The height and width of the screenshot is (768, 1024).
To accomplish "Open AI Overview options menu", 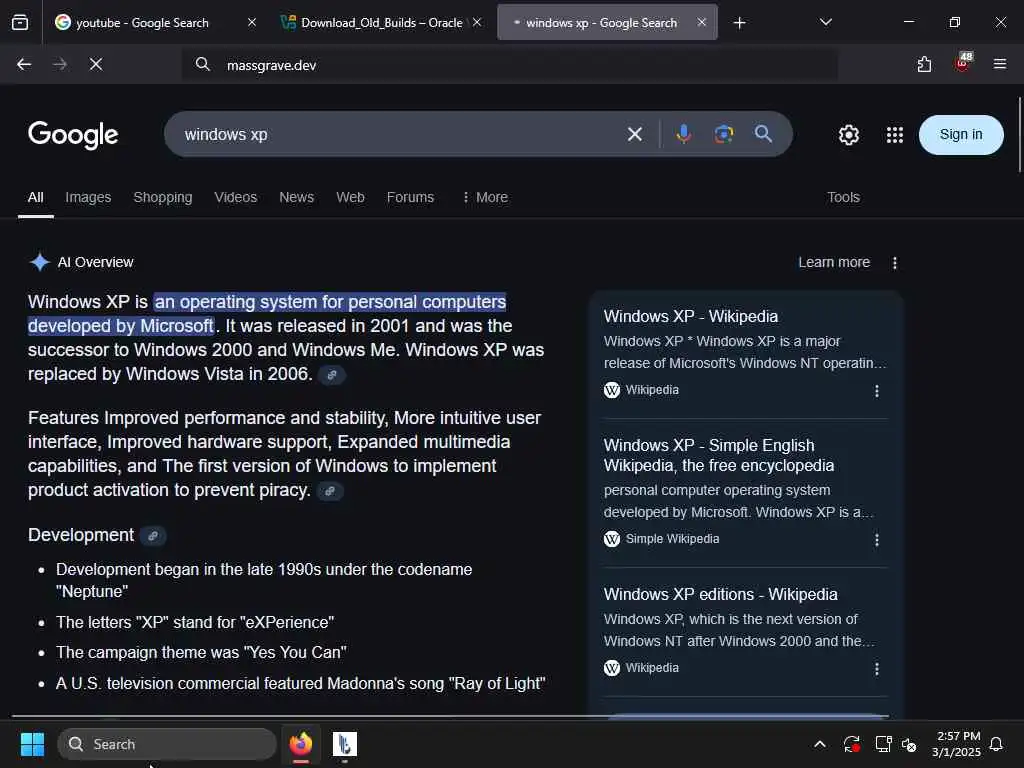I will coord(895,263).
